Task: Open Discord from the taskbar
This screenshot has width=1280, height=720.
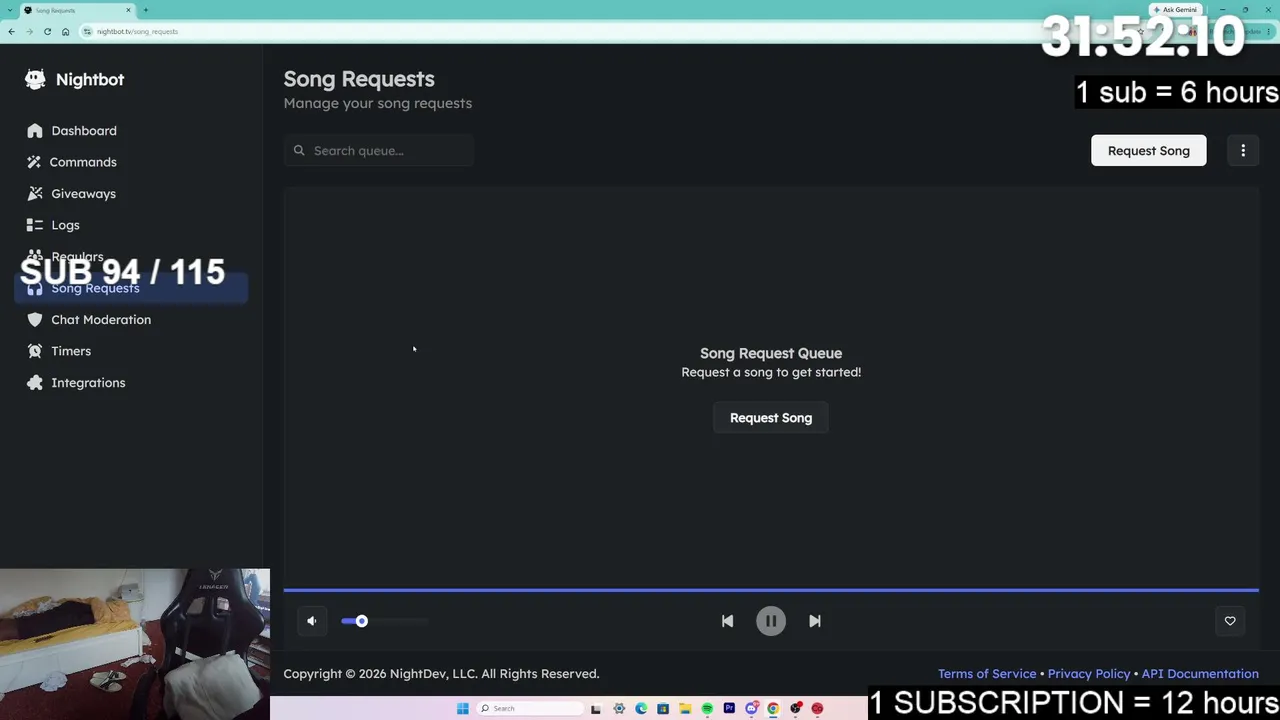Action: 751,709
